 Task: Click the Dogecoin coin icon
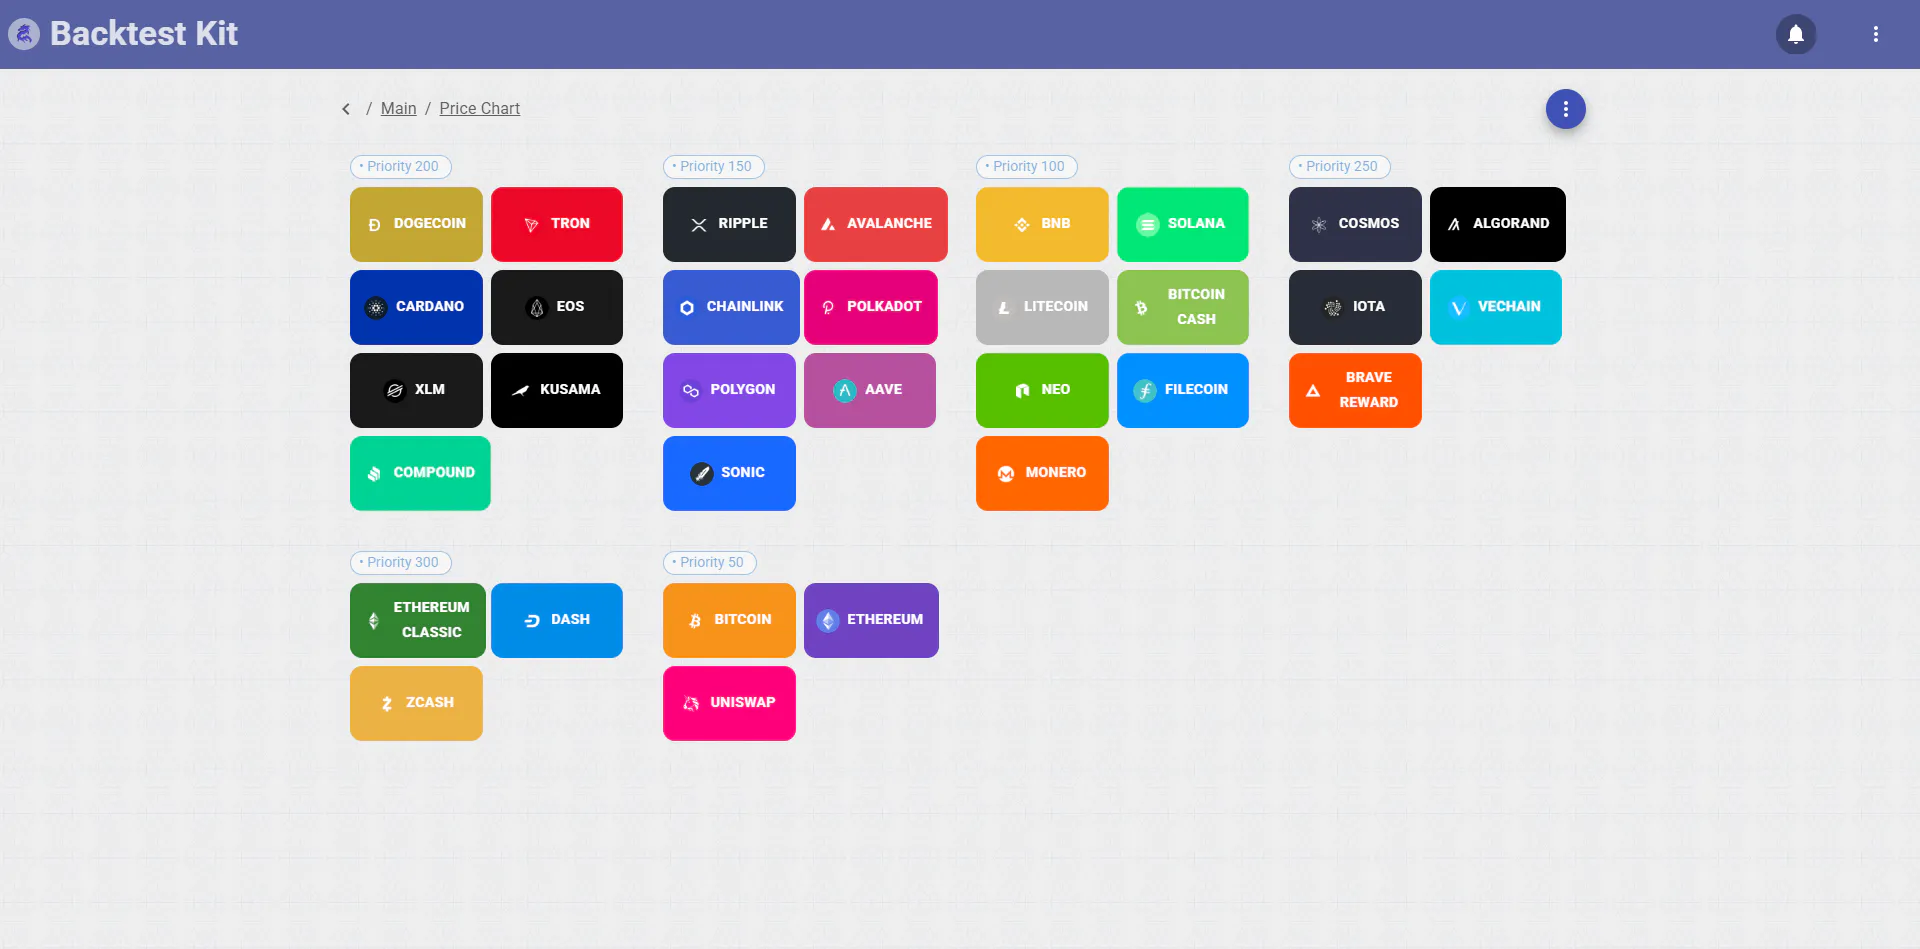point(374,225)
